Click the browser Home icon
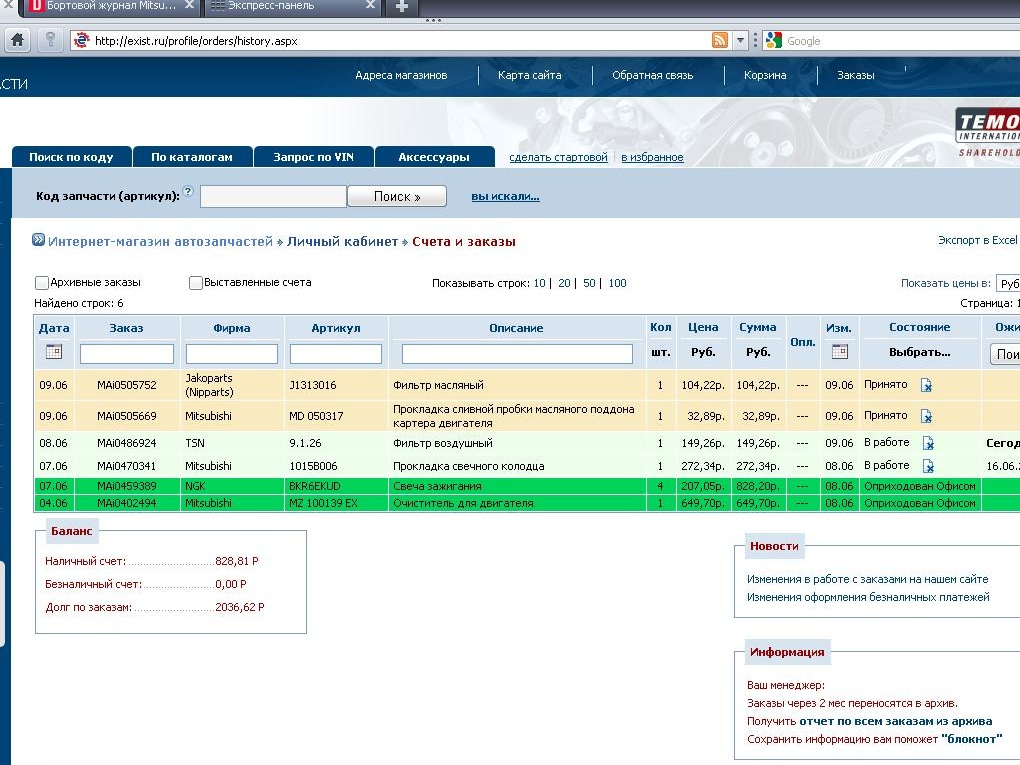The height and width of the screenshot is (765, 1020). (x=18, y=40)
